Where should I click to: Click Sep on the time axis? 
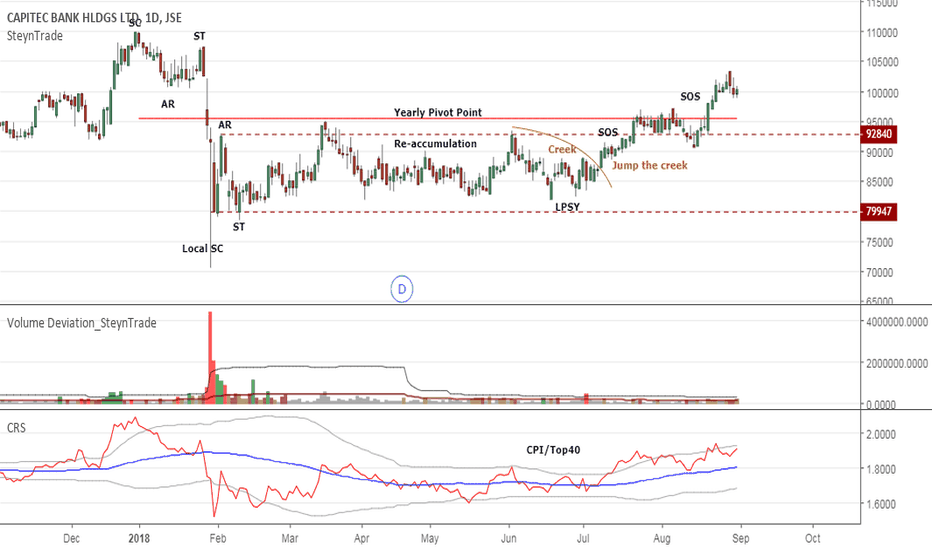[x=741, y=538]
